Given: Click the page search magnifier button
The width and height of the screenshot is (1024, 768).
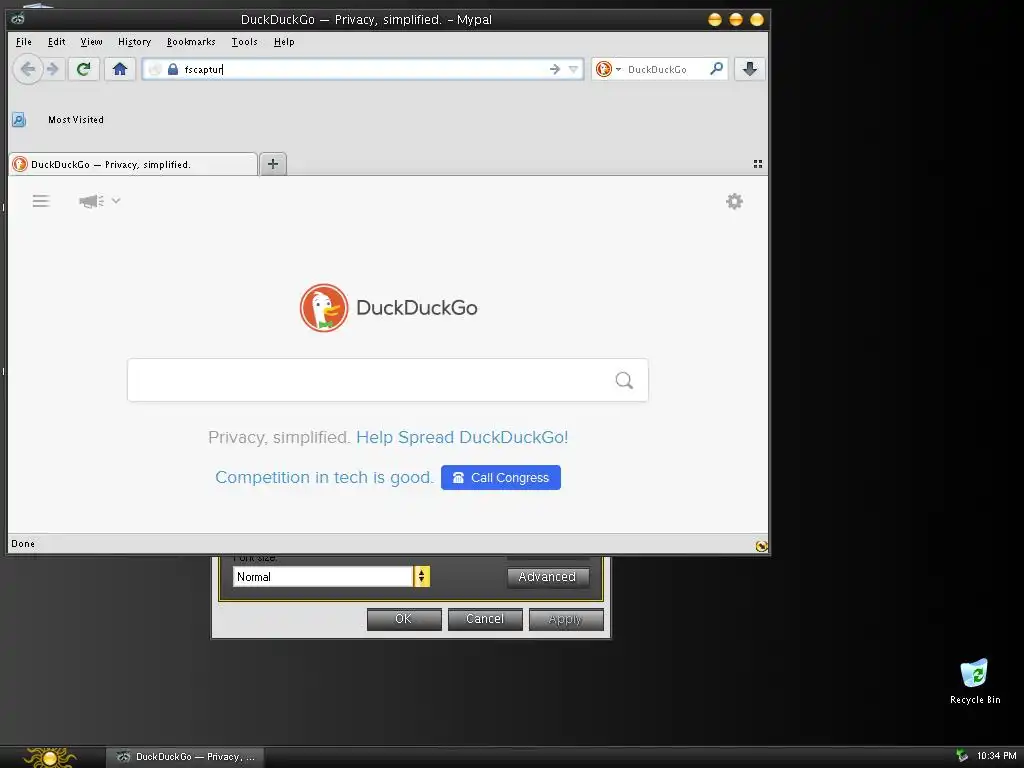Looking at the screenshot, I should point(624,380).
